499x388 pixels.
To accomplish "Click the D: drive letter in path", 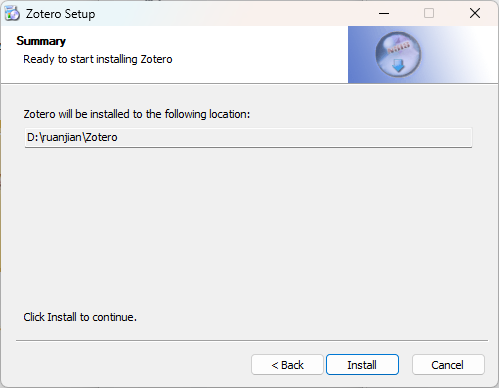I will click(32, 137).
